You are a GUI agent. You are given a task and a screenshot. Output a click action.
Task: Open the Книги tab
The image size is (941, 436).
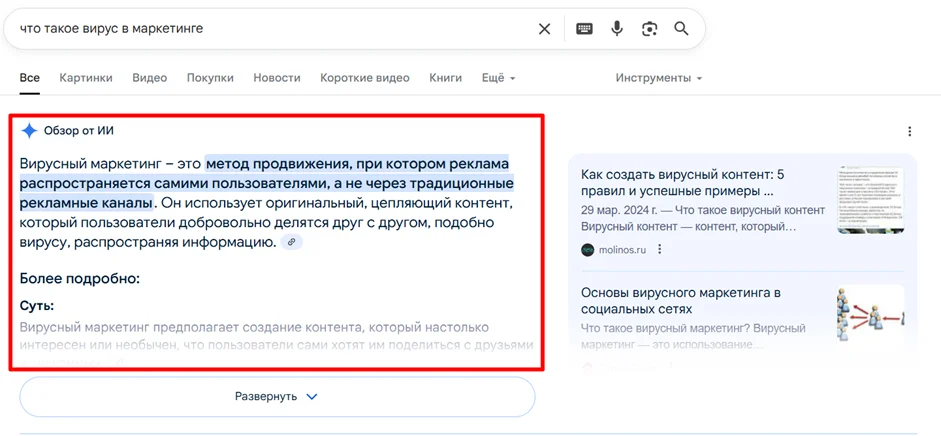445,78
